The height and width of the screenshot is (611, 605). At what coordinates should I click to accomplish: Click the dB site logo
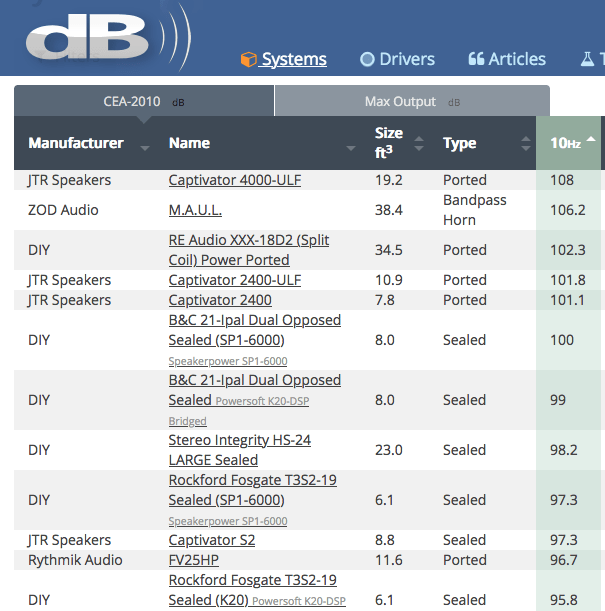point(107,37)
